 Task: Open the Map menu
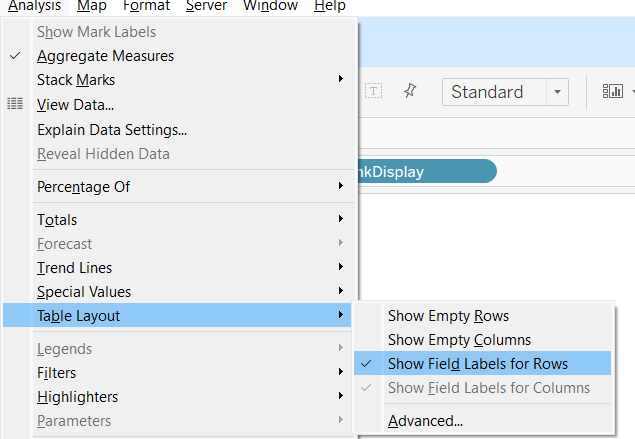coord(91,6)
